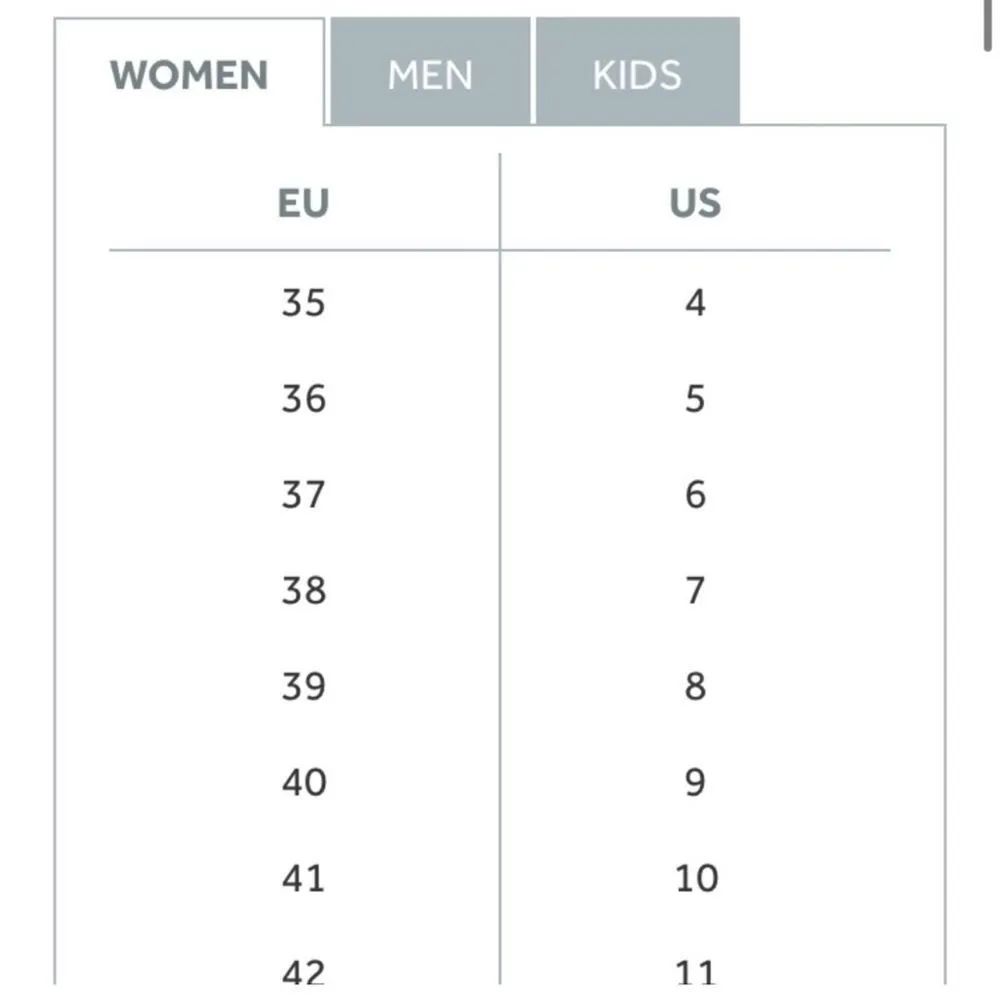
Task: Pick US size 7
Action: coord(695,590)
